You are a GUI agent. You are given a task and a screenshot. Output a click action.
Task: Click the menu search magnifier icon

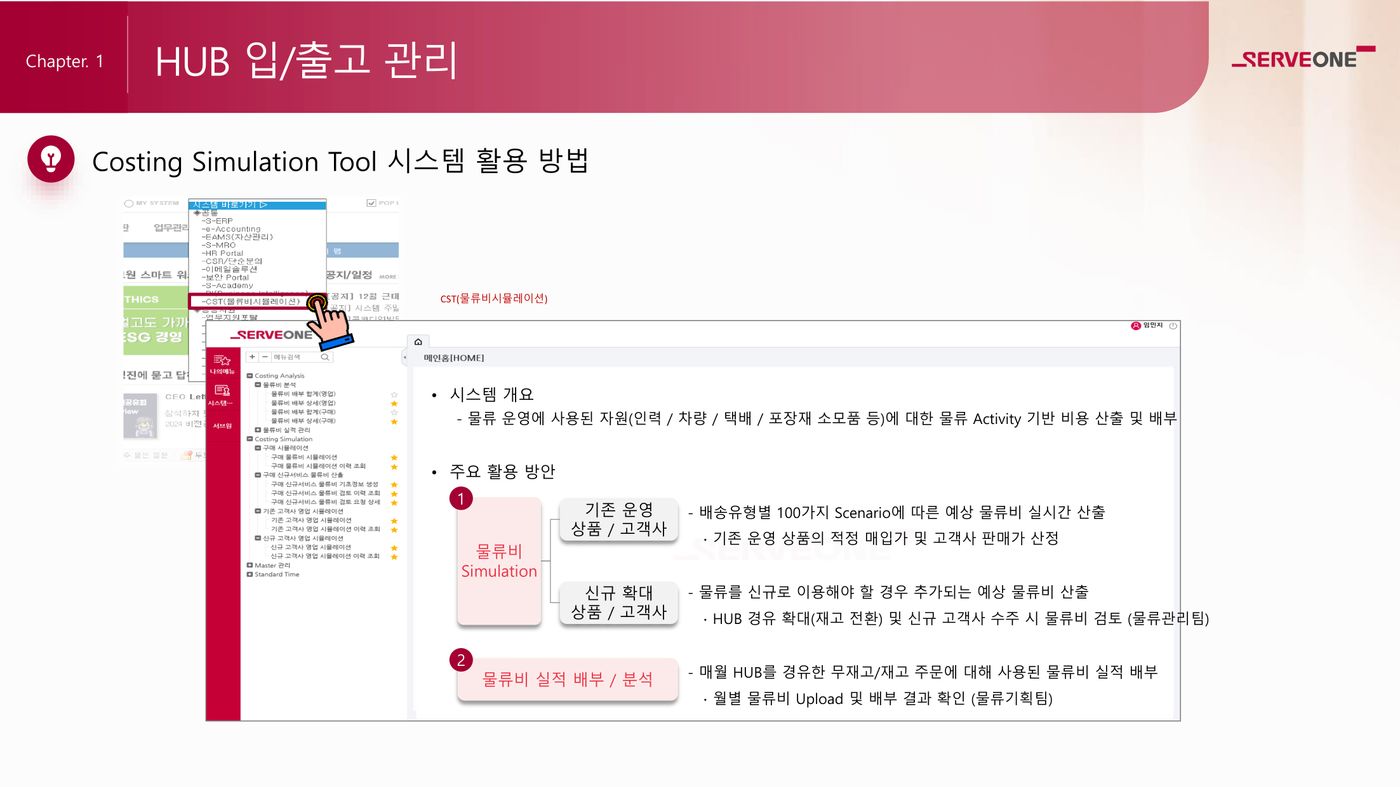click(x=325, y=357)
